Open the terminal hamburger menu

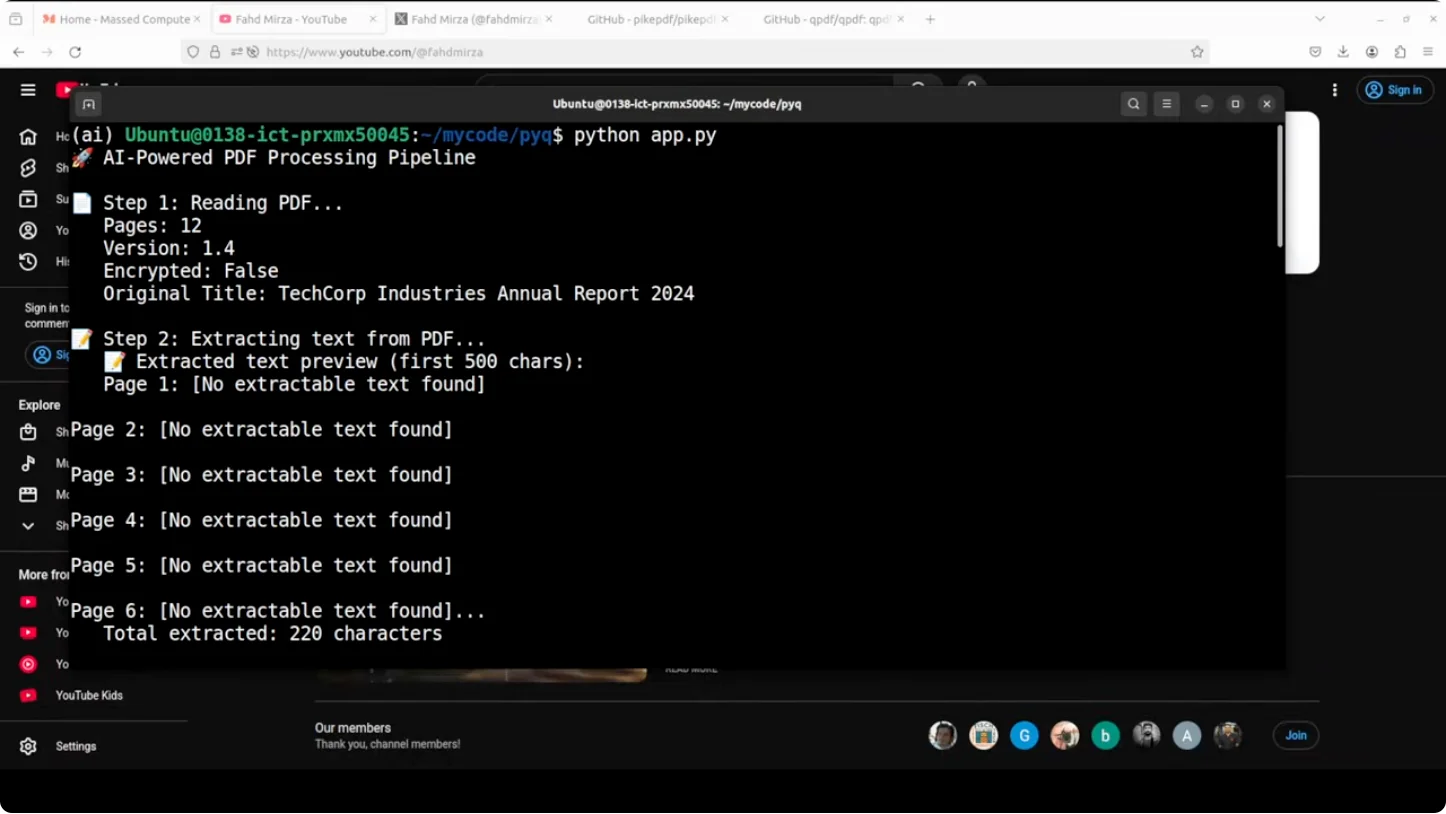point(1166,104)
